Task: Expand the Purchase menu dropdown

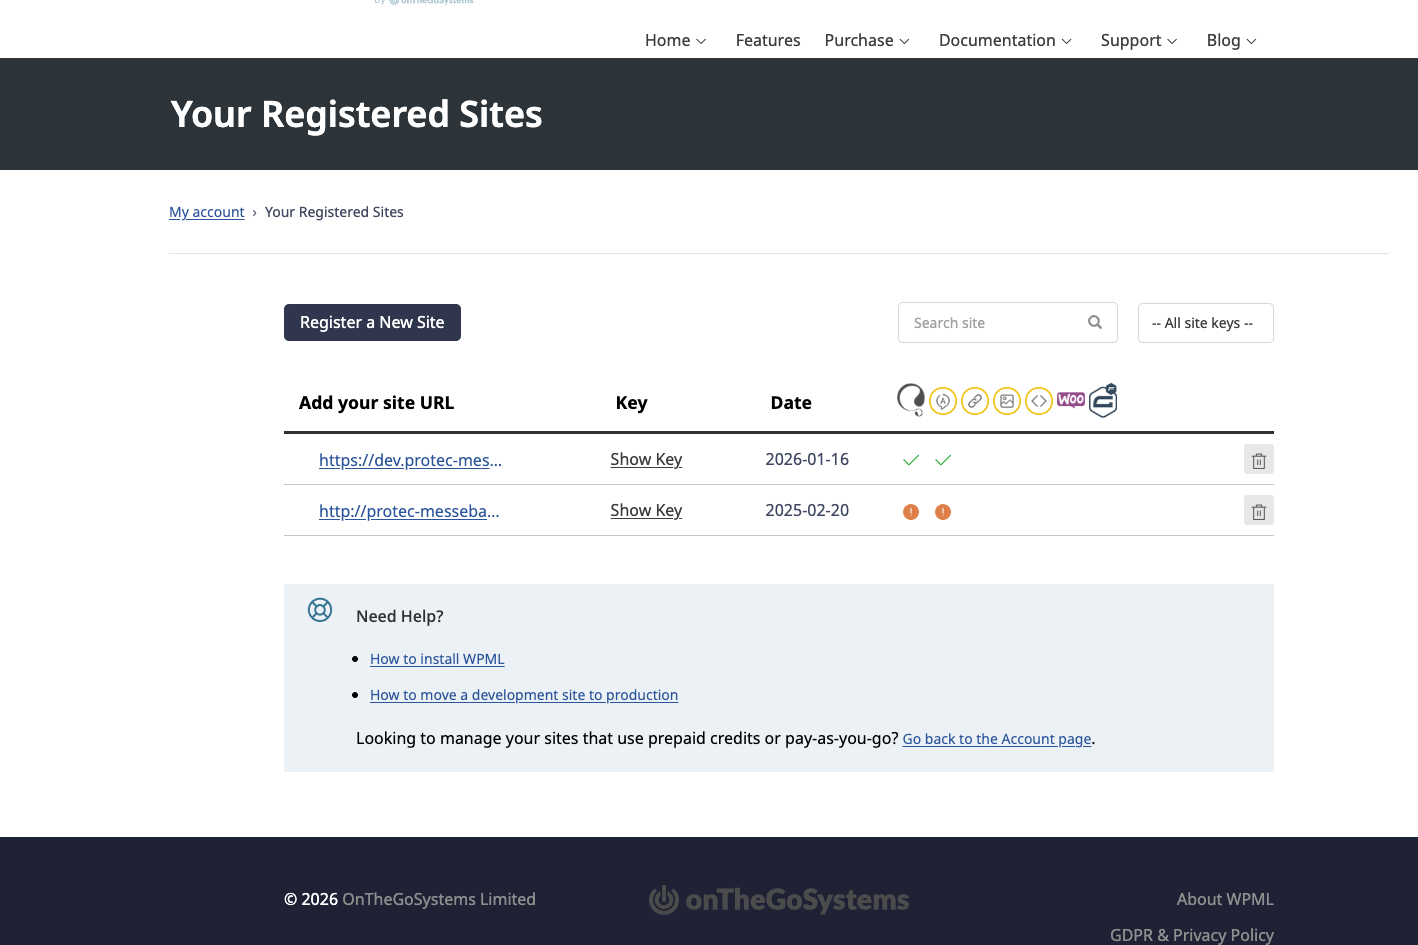Action: coord(867,40)
